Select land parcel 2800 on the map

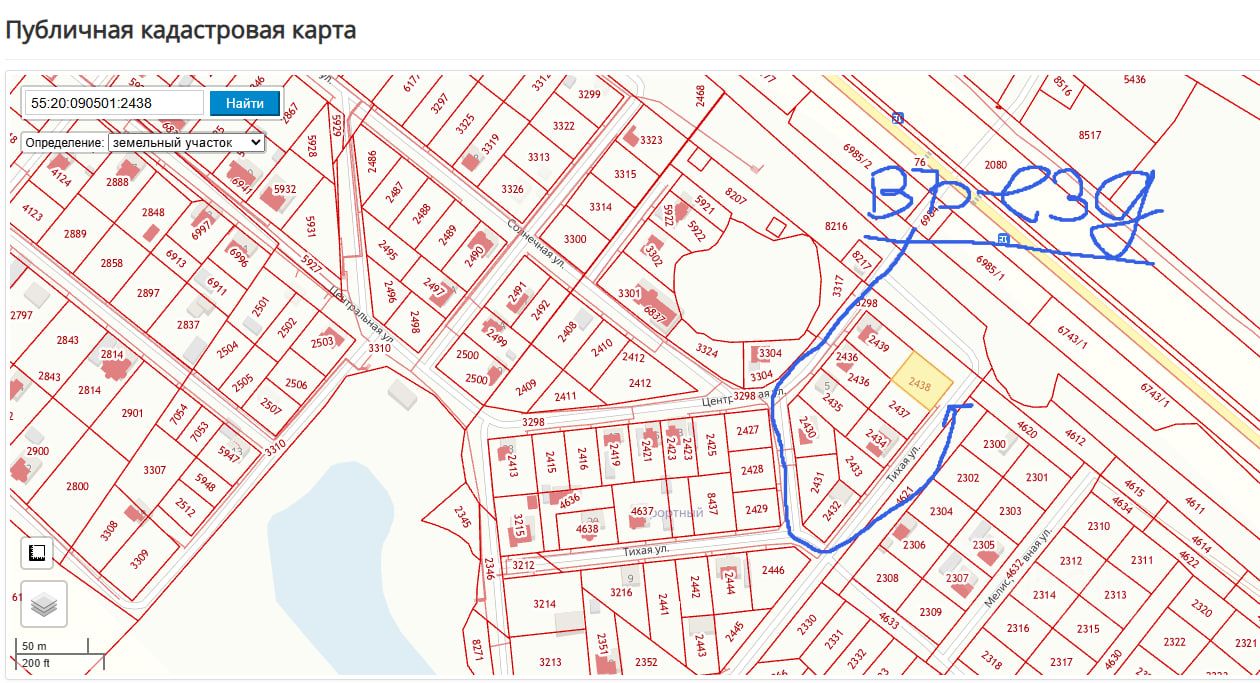78,486
